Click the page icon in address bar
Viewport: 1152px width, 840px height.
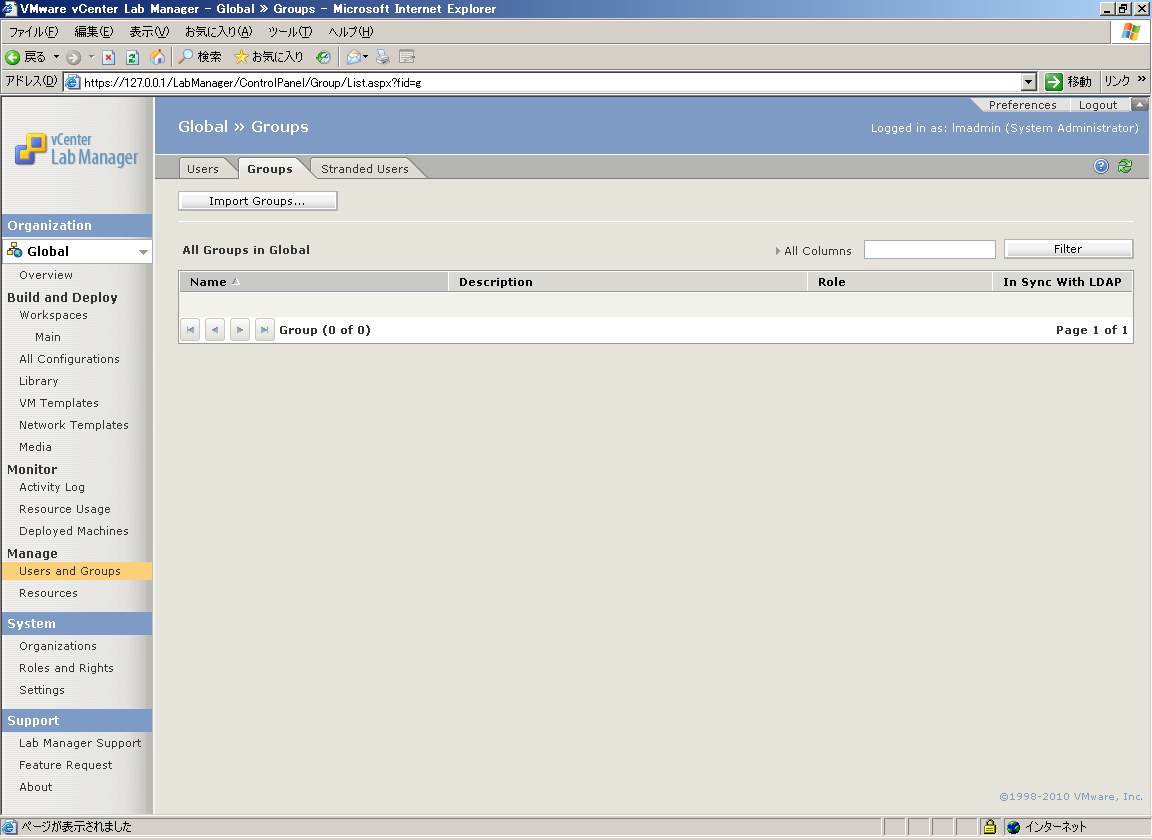point(73,82)
